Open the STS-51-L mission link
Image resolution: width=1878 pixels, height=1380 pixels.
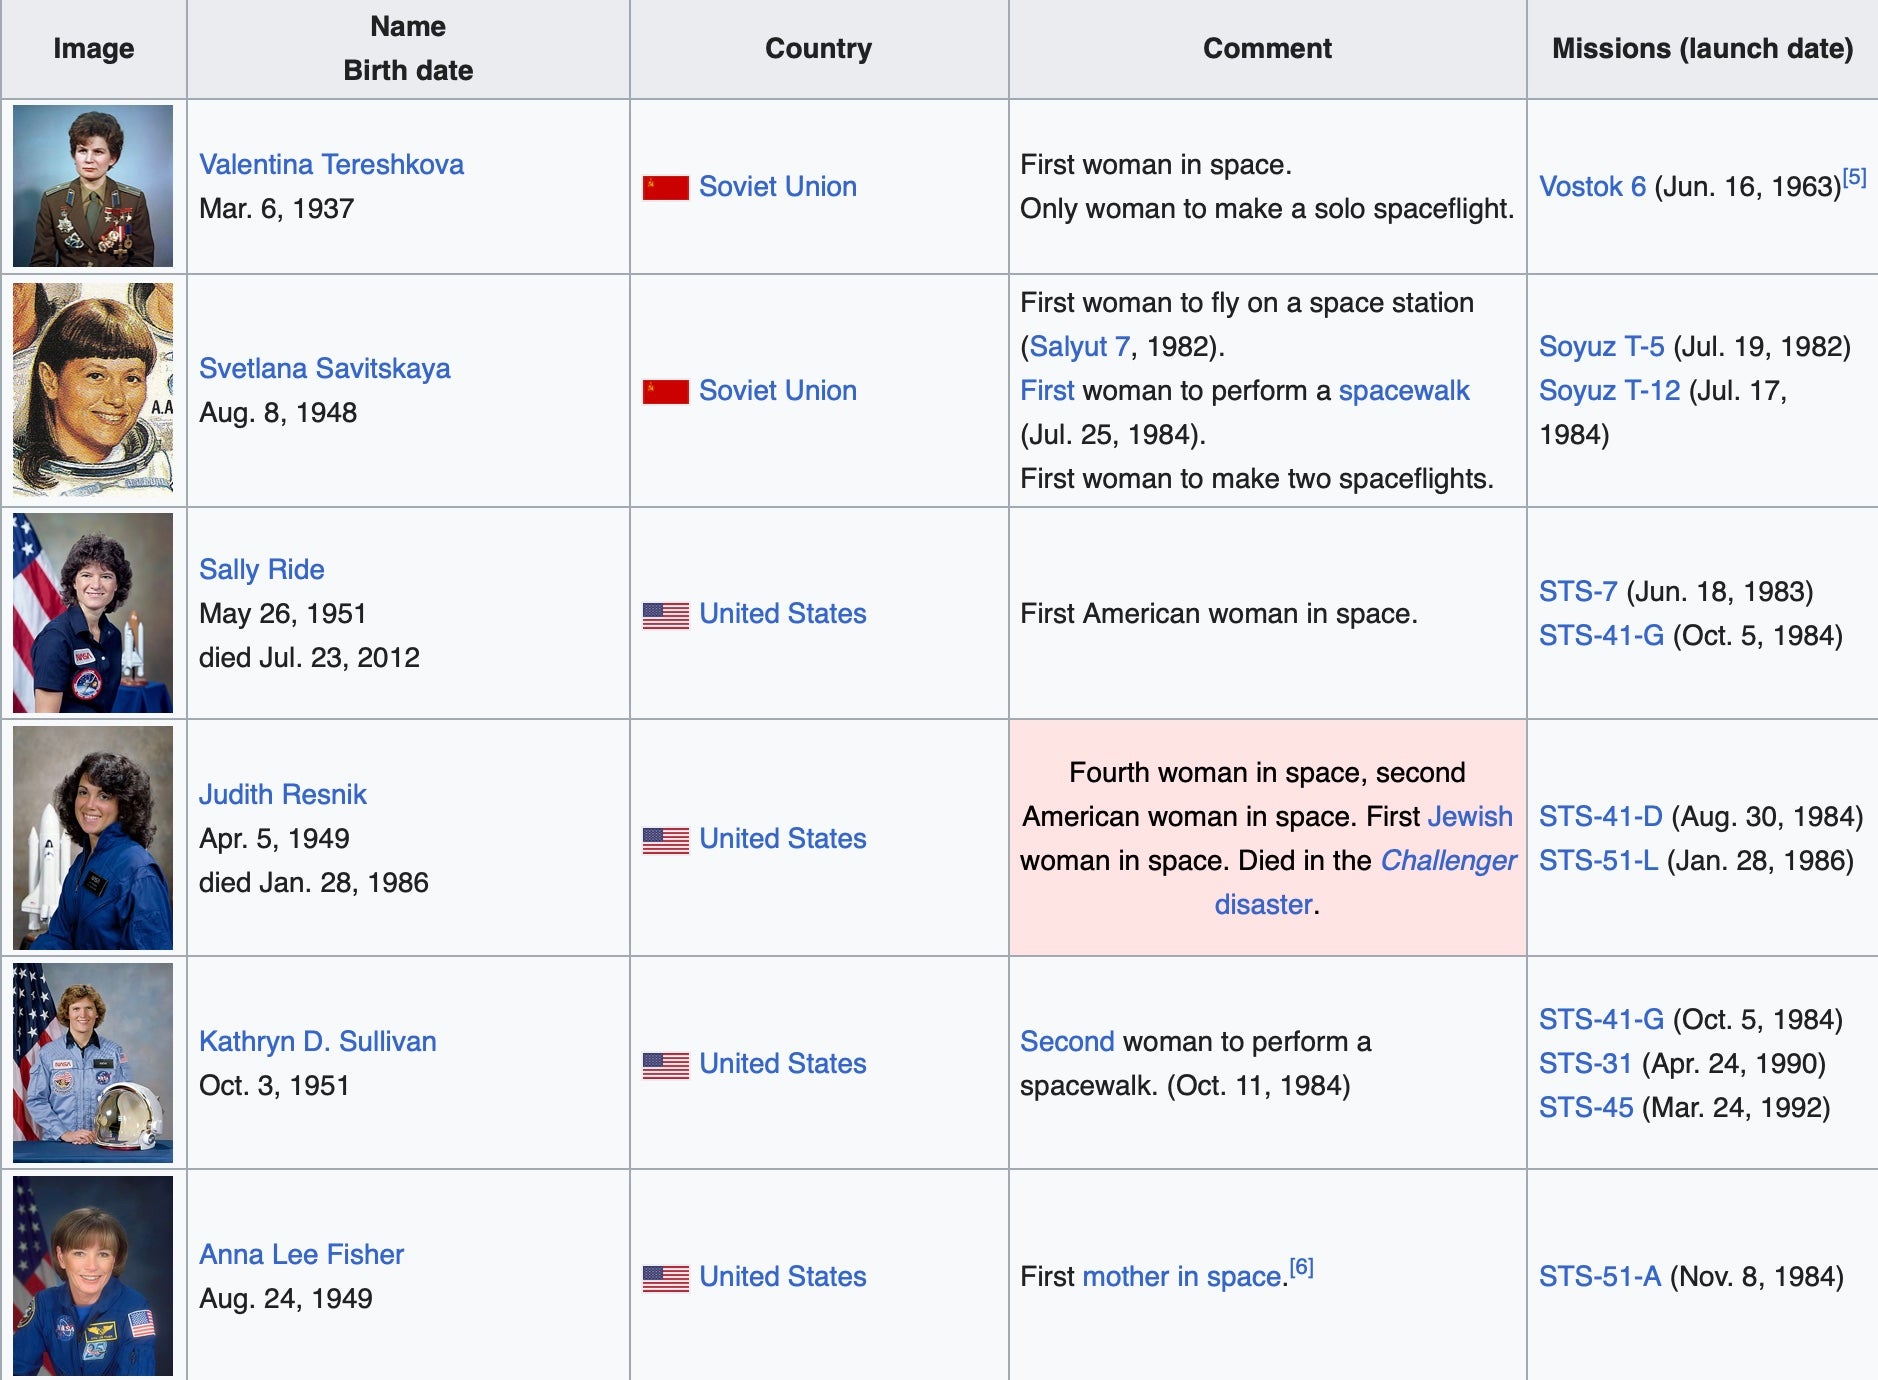point(1598,860)
